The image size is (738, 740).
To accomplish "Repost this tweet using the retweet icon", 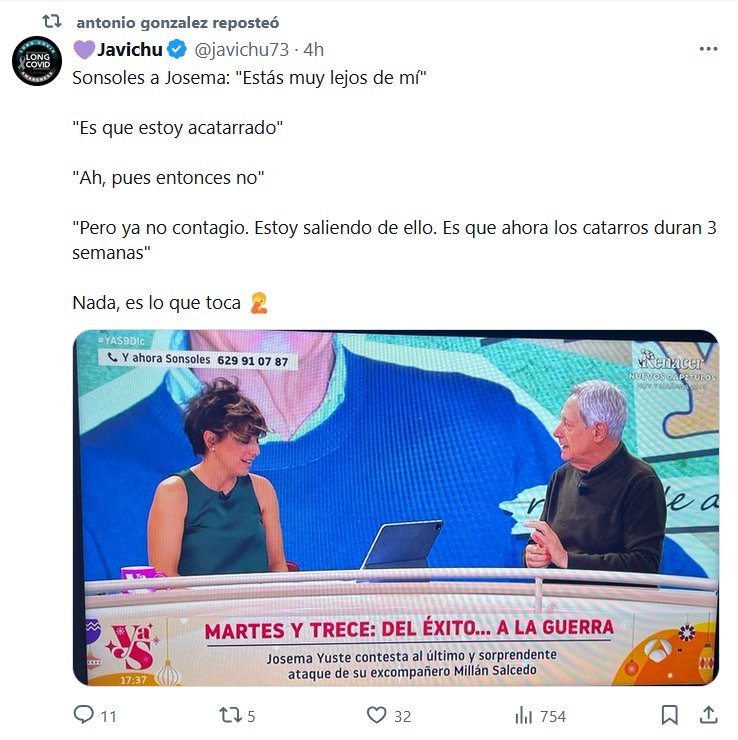I will point(230,715).
